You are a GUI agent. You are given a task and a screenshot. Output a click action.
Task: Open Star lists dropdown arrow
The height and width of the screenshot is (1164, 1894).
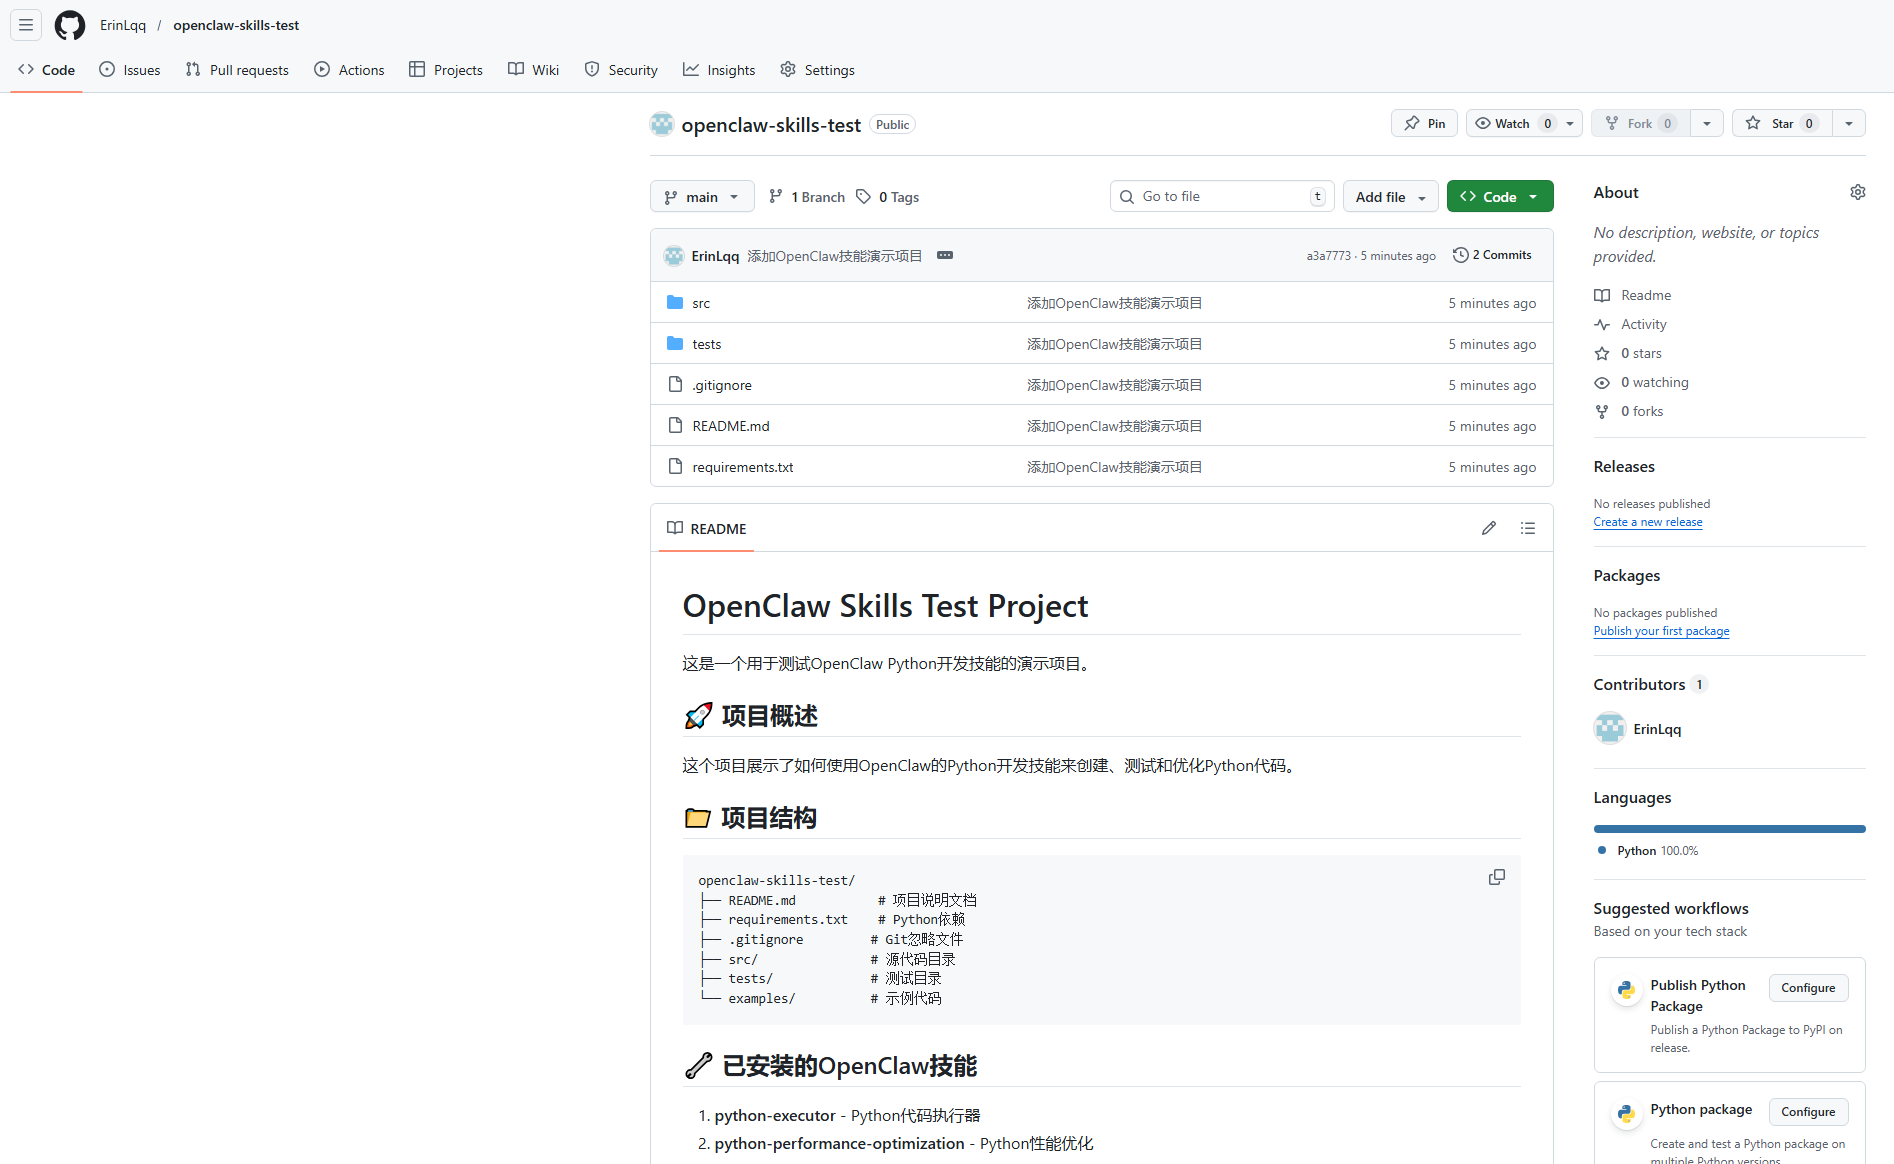click(x=1849, y=123)
